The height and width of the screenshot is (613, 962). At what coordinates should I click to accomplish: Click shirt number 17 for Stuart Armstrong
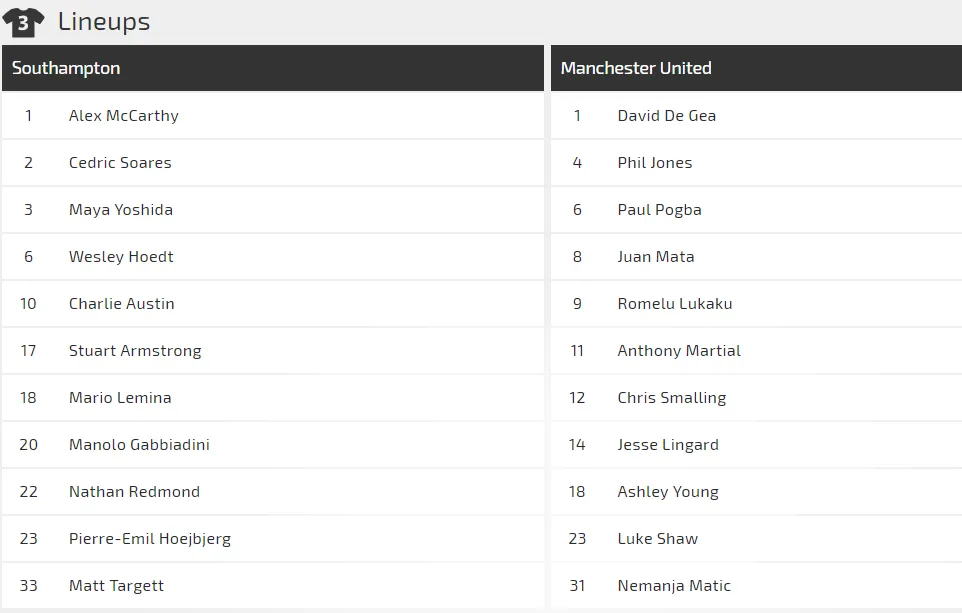(28, 351)
